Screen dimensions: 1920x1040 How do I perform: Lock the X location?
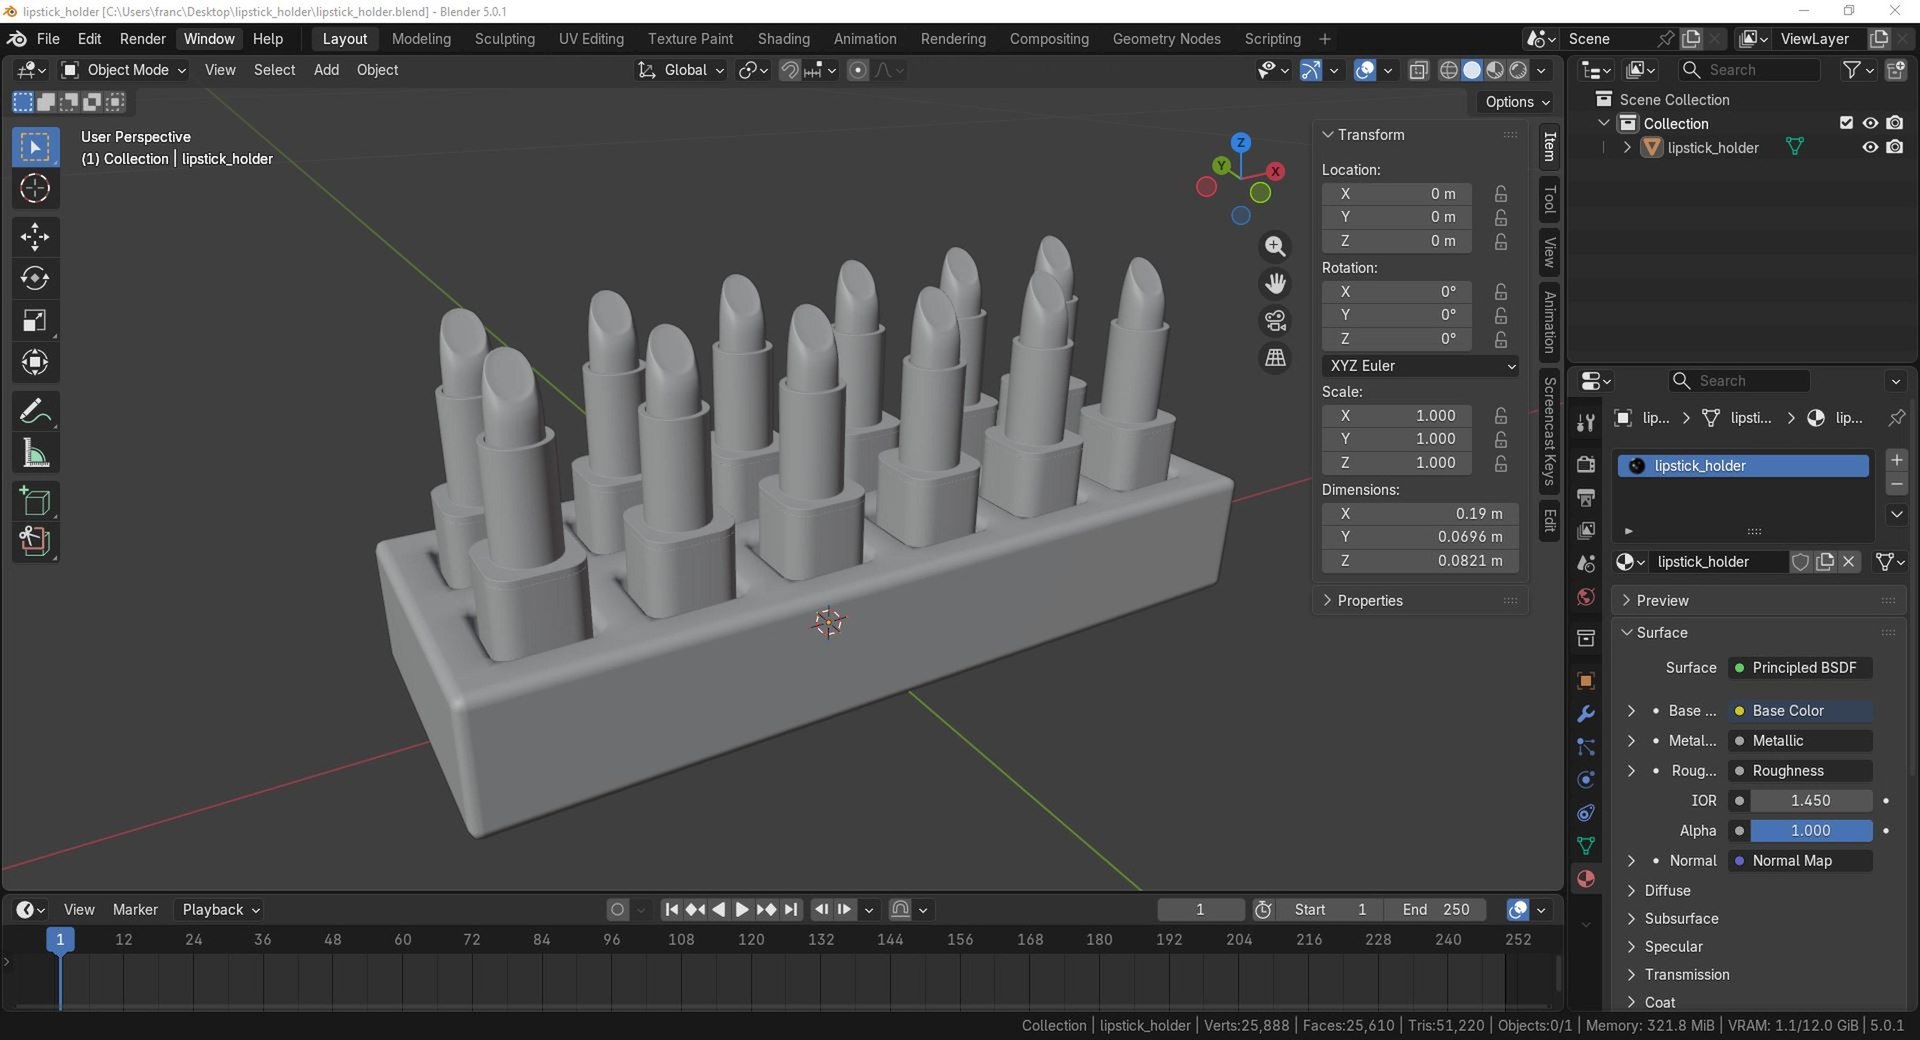pyautogui.click(x=1501, y=194)
